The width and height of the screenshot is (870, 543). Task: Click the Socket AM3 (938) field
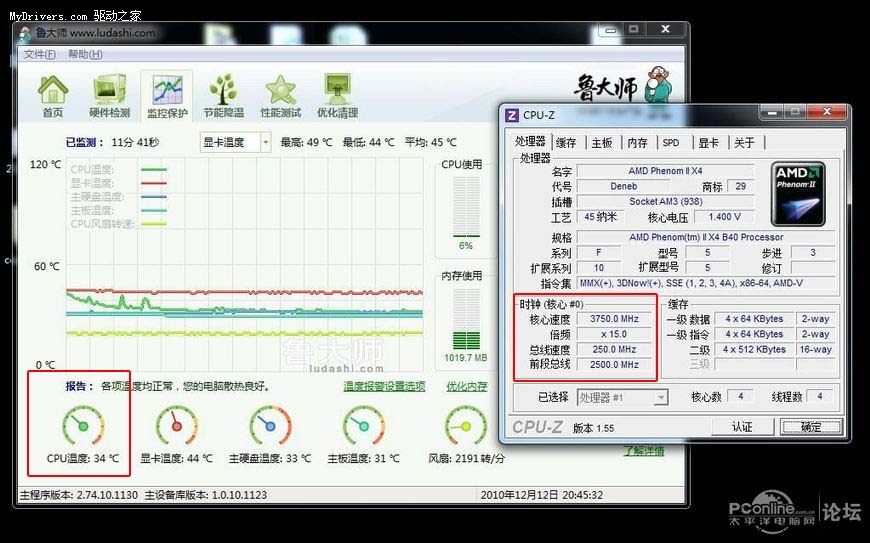pos(665,201)
